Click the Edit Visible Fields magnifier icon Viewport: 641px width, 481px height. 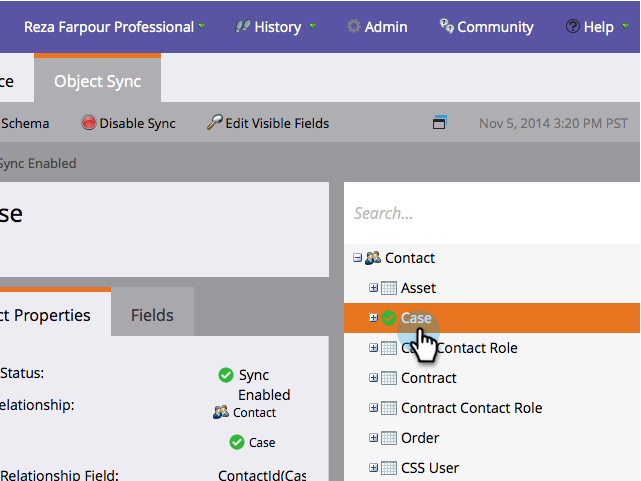coord(214,123)
